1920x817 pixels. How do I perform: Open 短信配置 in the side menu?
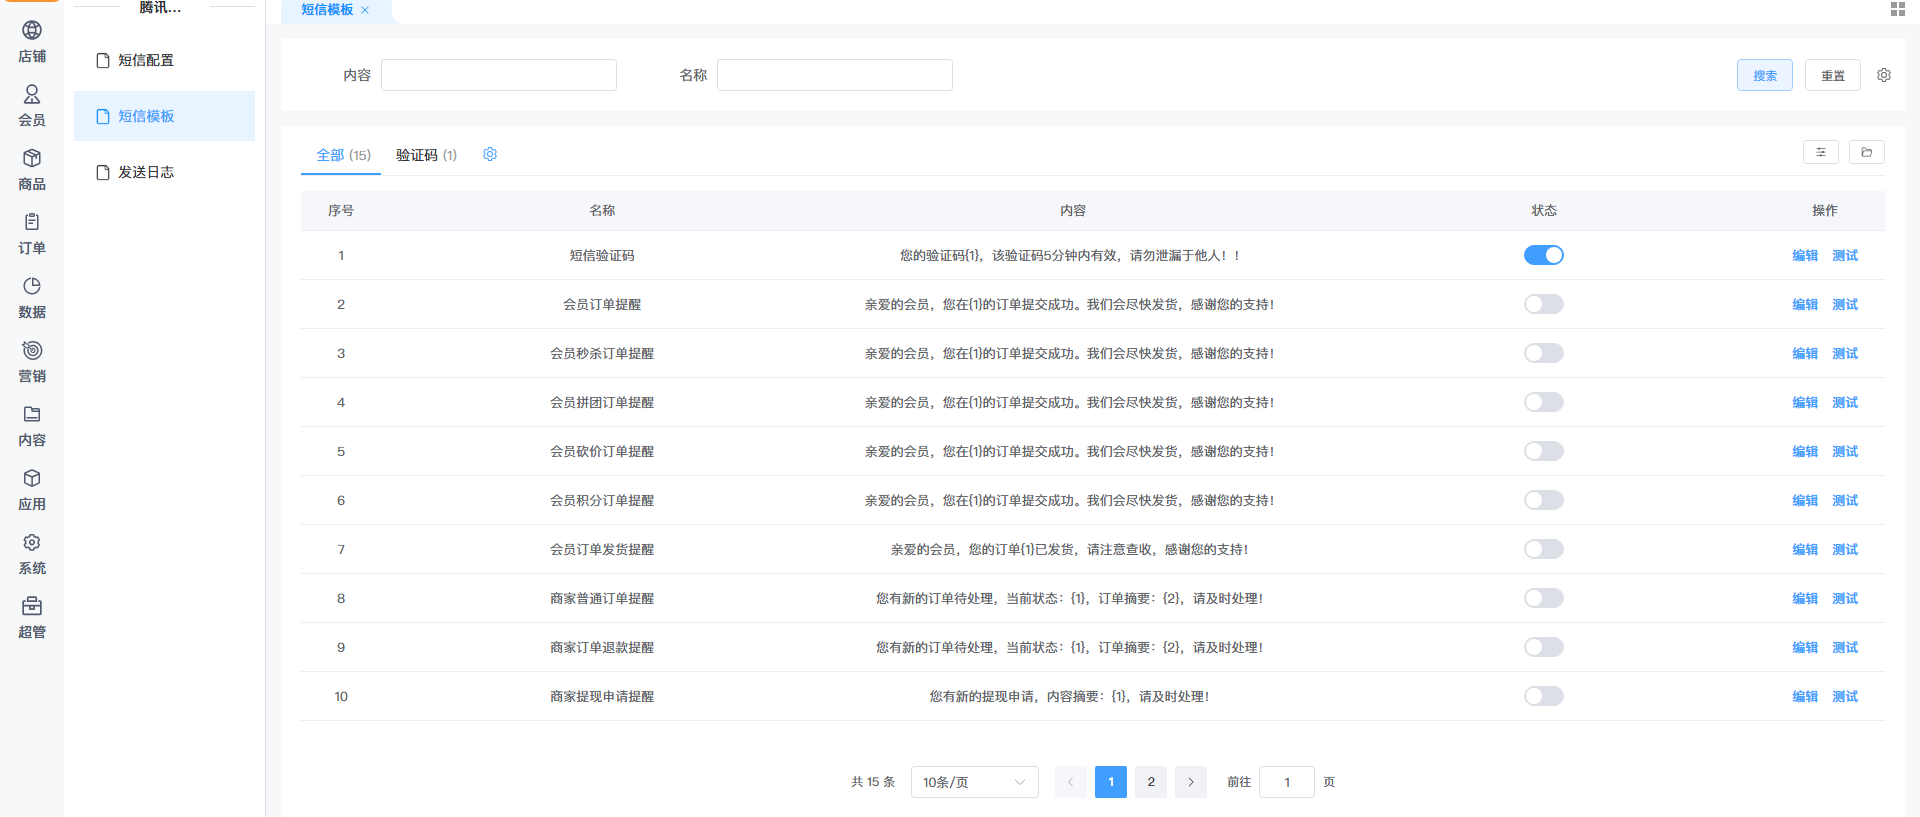click(x=164, y=60)
